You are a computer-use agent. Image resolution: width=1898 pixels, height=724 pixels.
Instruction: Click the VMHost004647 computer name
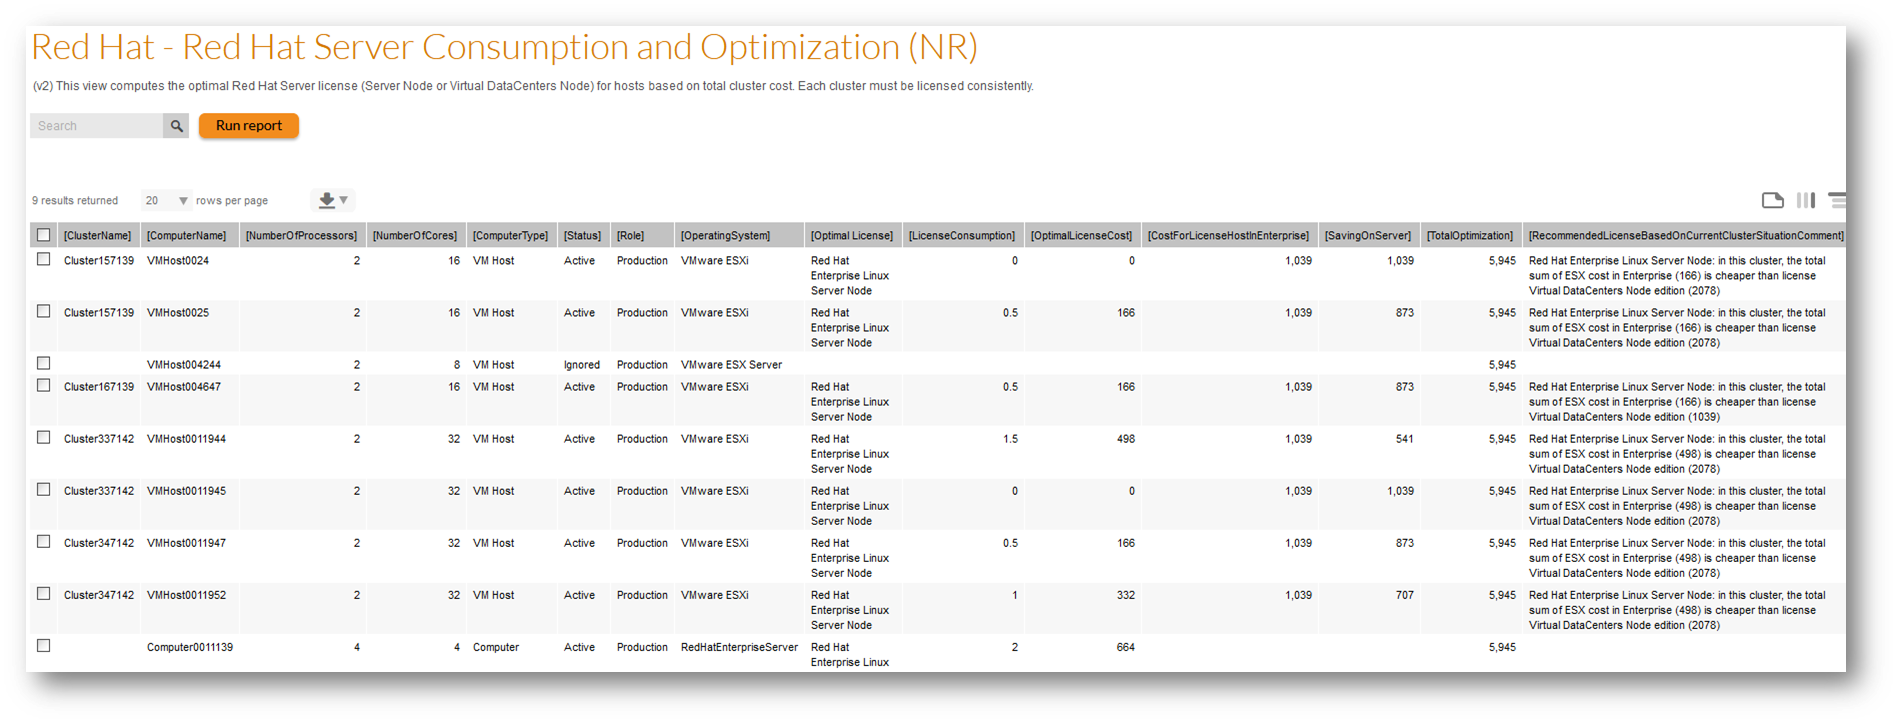184,387
